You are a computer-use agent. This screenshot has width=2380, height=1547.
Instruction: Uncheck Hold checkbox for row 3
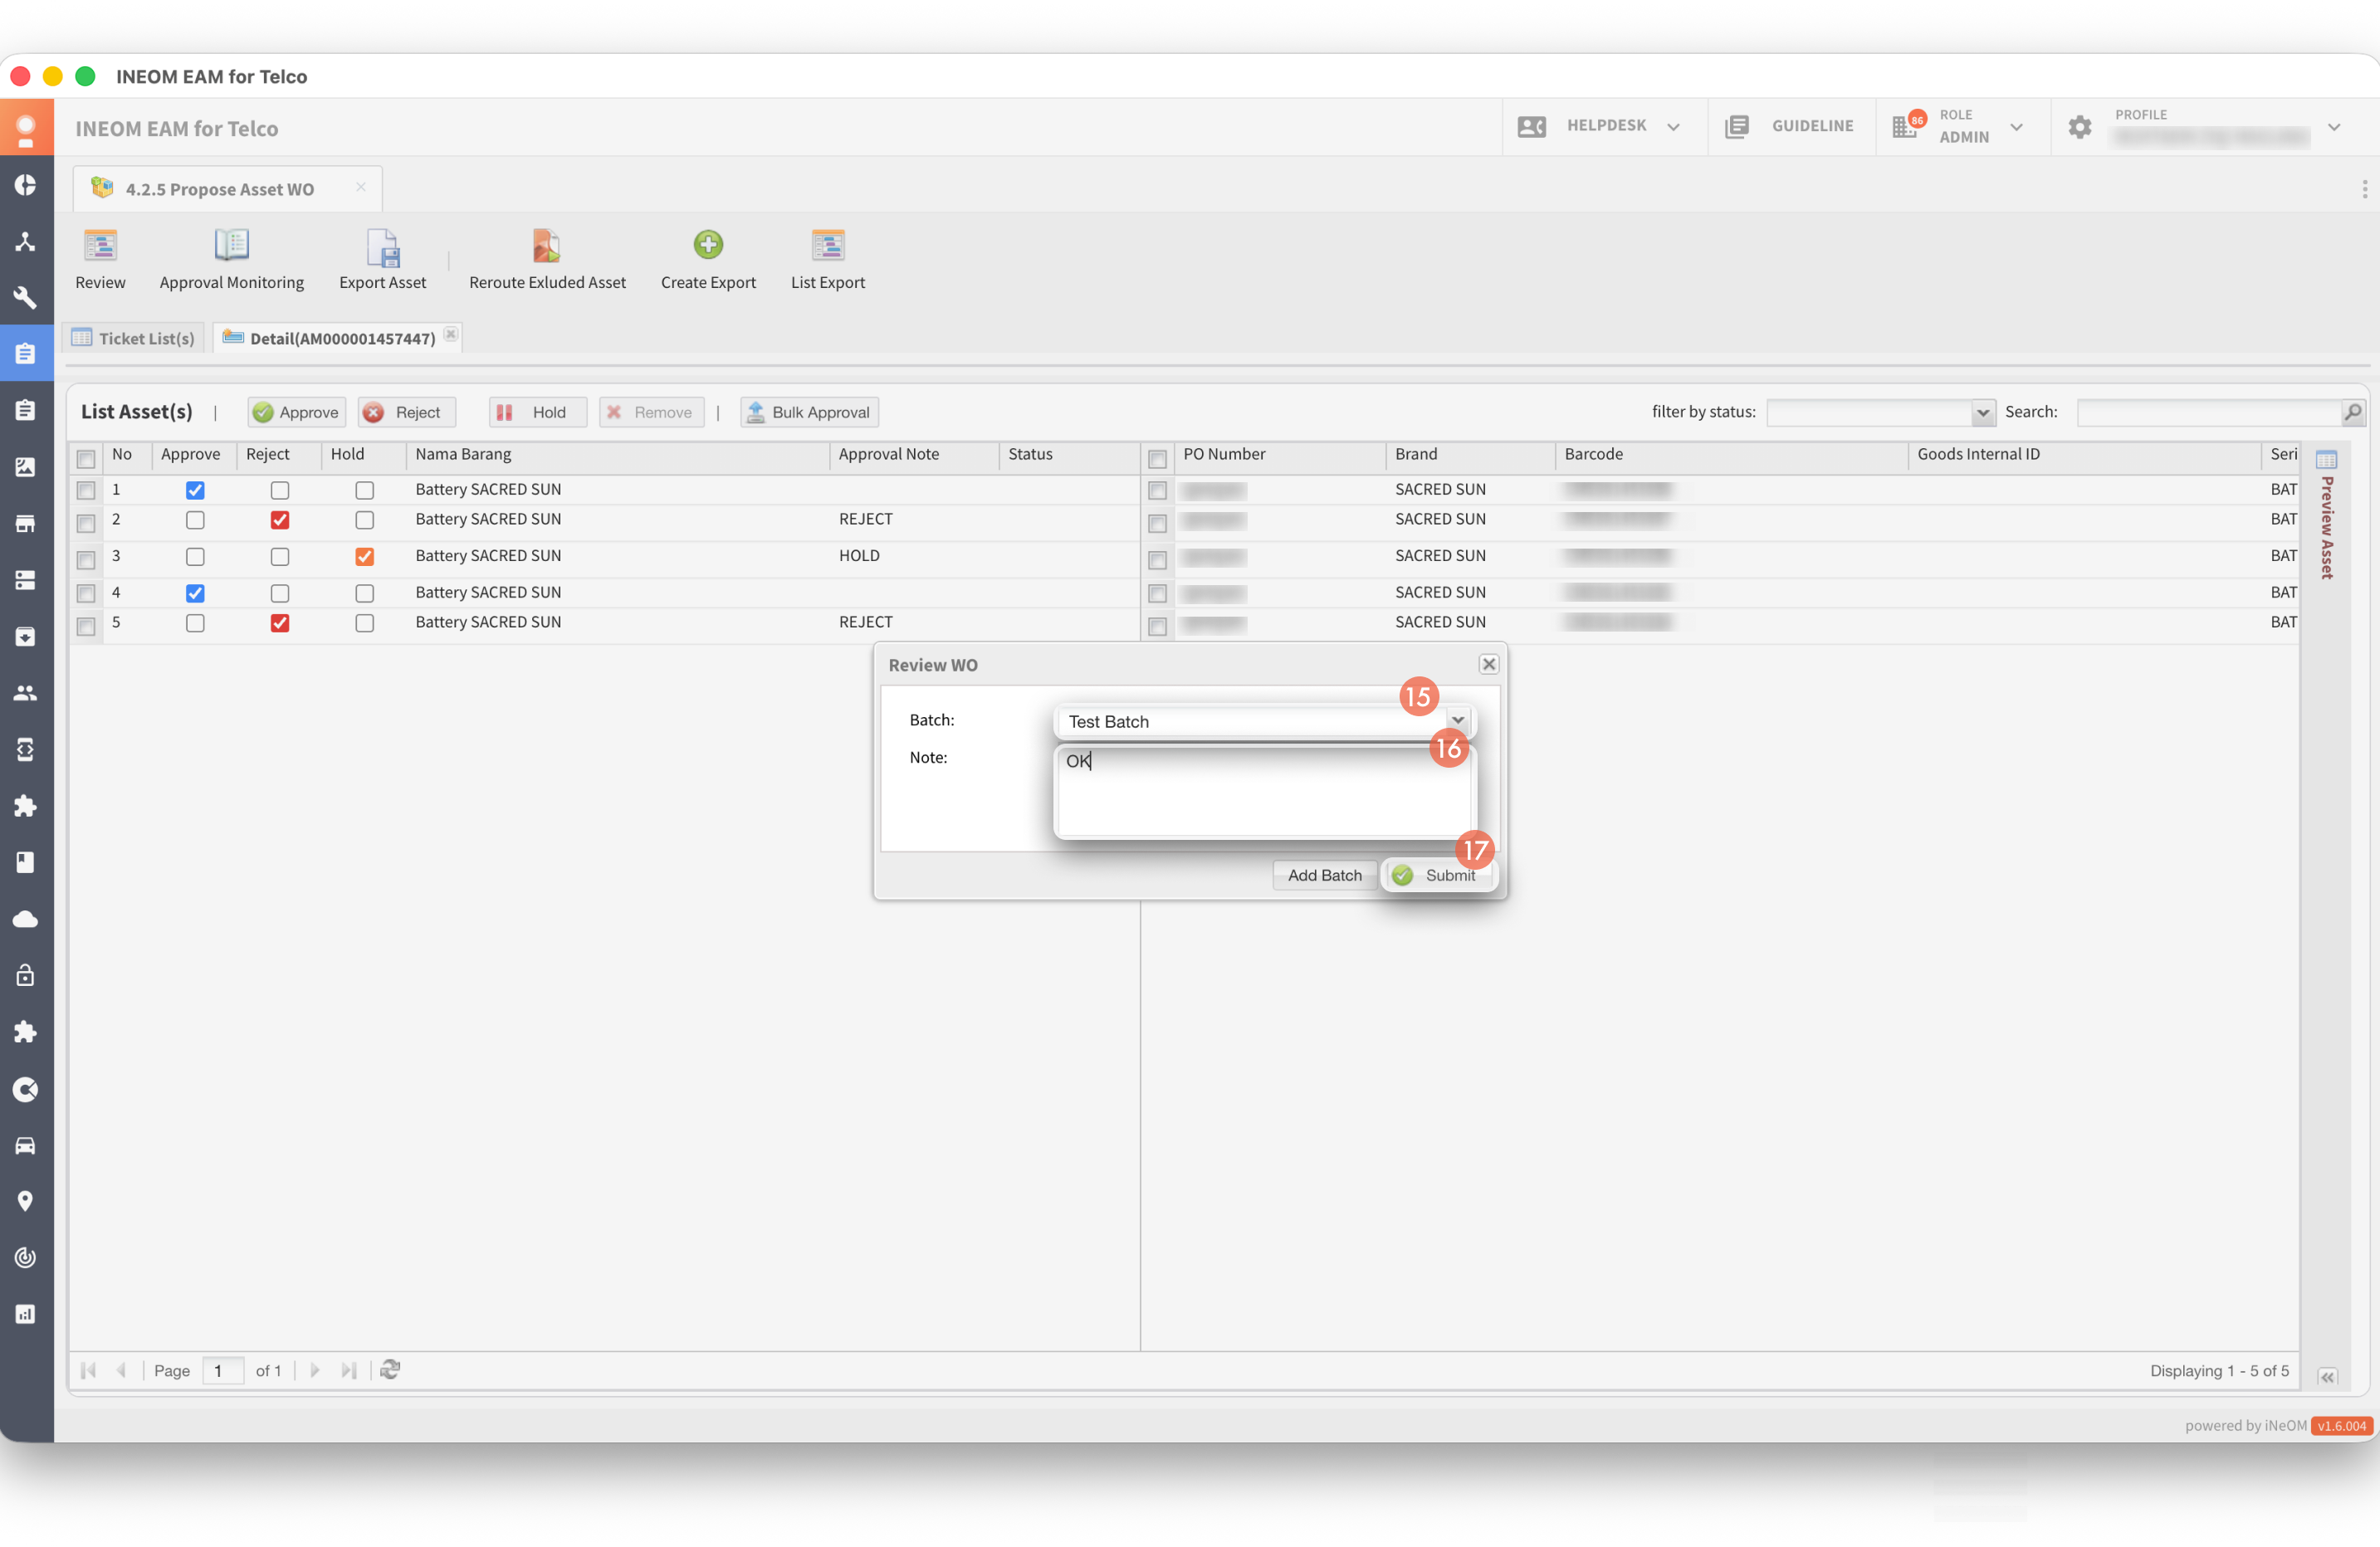[364, 557]
